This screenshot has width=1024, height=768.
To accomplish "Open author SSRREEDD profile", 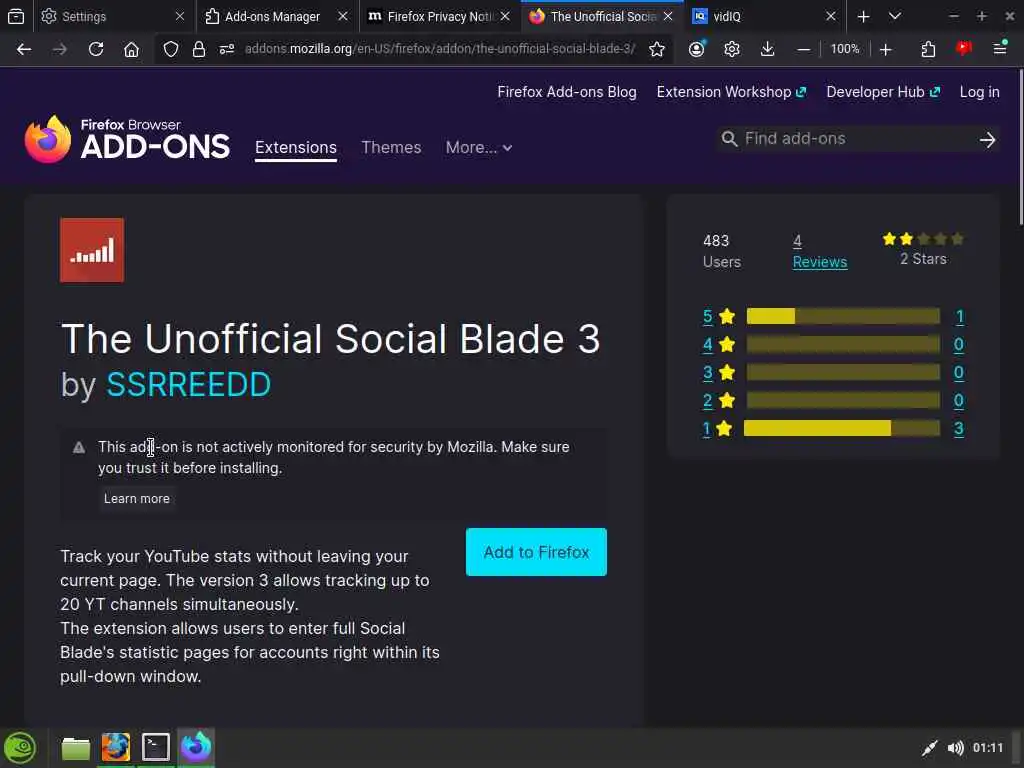I will coord(189,385).
